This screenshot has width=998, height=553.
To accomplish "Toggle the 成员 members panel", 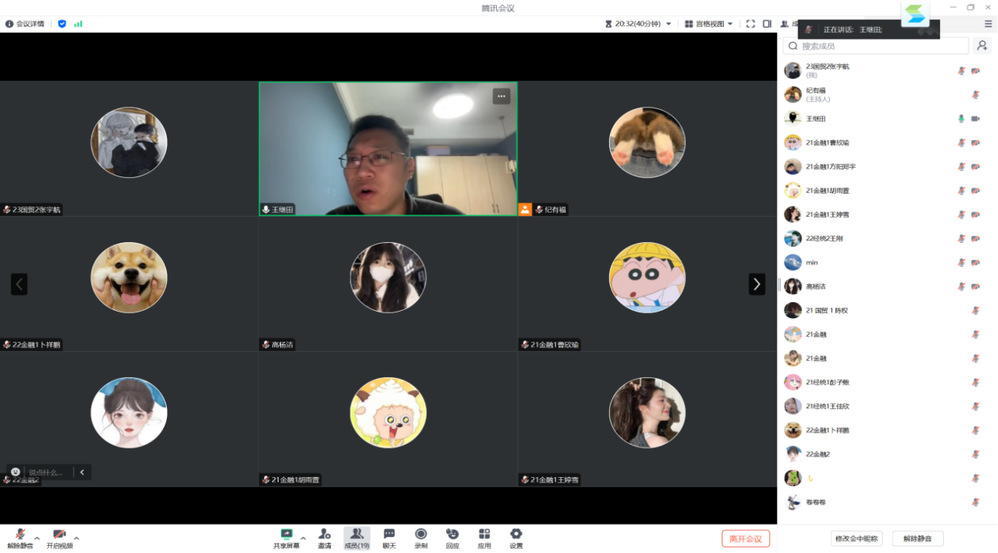I will click(356, 536).
